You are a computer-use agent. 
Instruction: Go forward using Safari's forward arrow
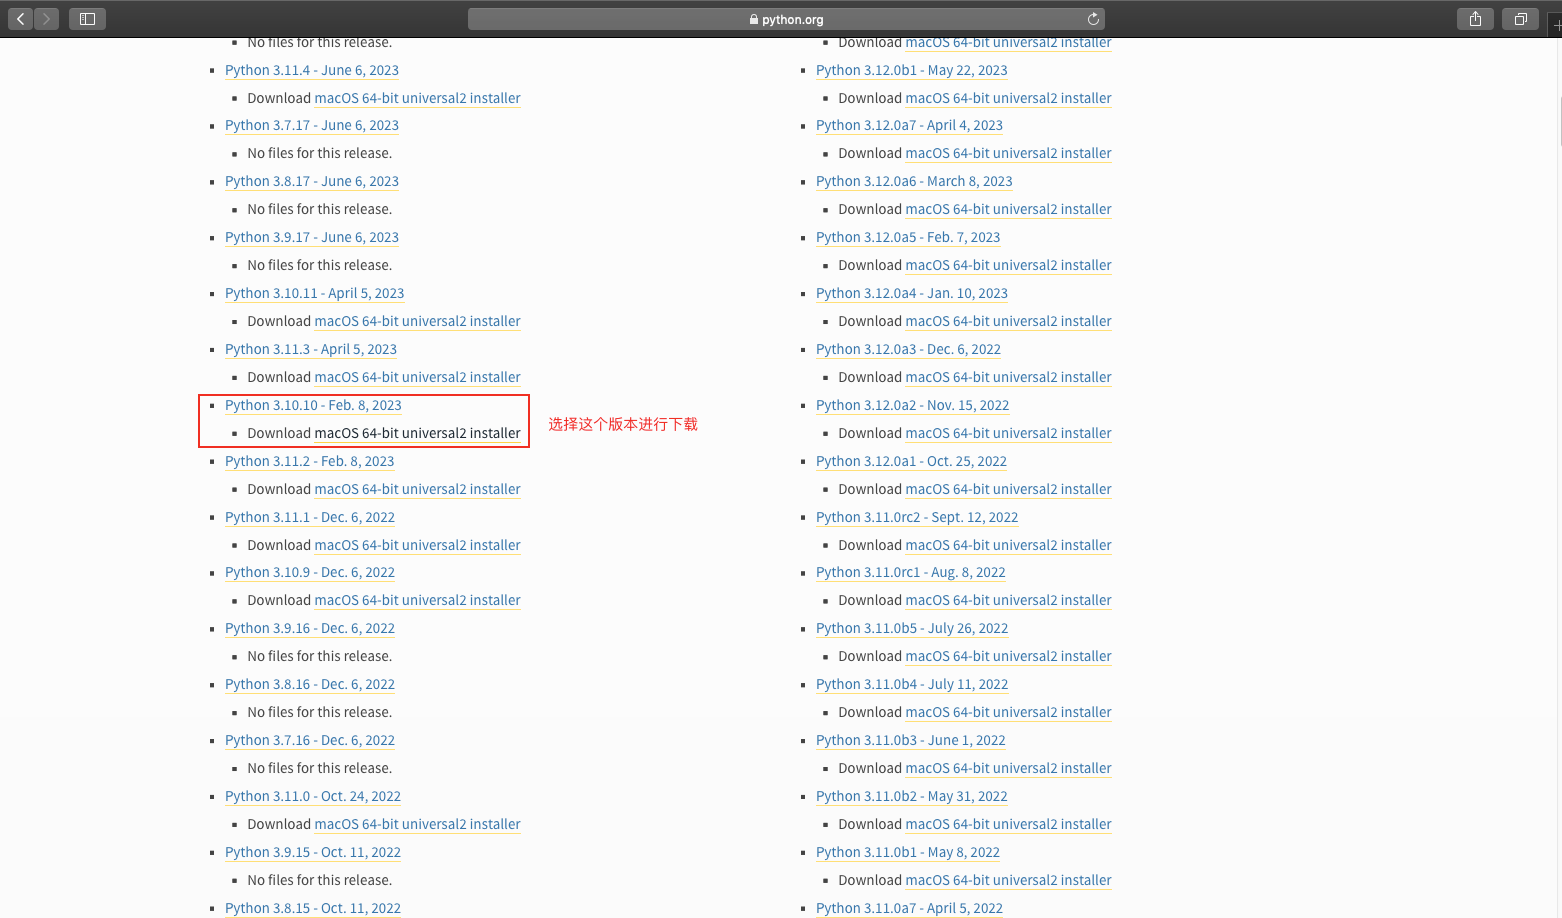[x=46, y=19]
